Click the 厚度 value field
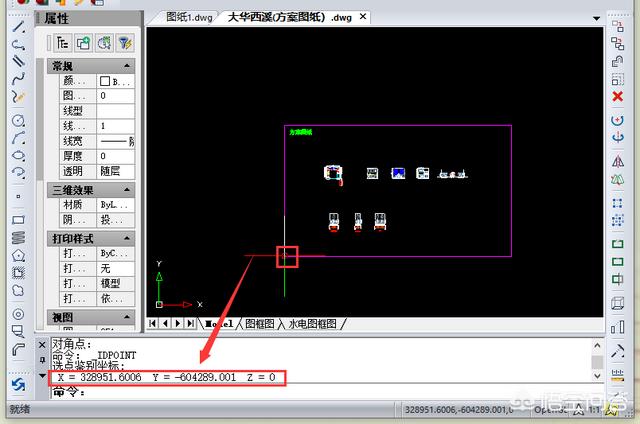Screen dimensions: 640x424 tap(115, 156)
